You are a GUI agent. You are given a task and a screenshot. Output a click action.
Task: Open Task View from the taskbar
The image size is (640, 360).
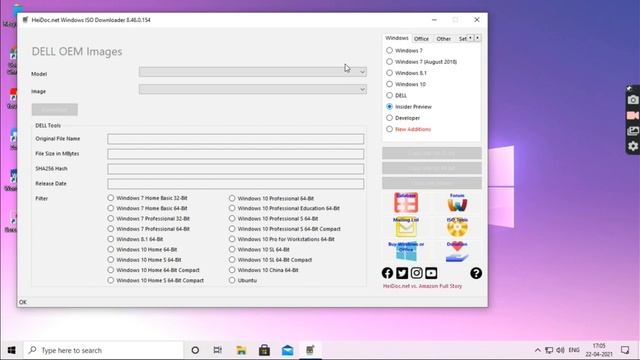pos(218,350)
